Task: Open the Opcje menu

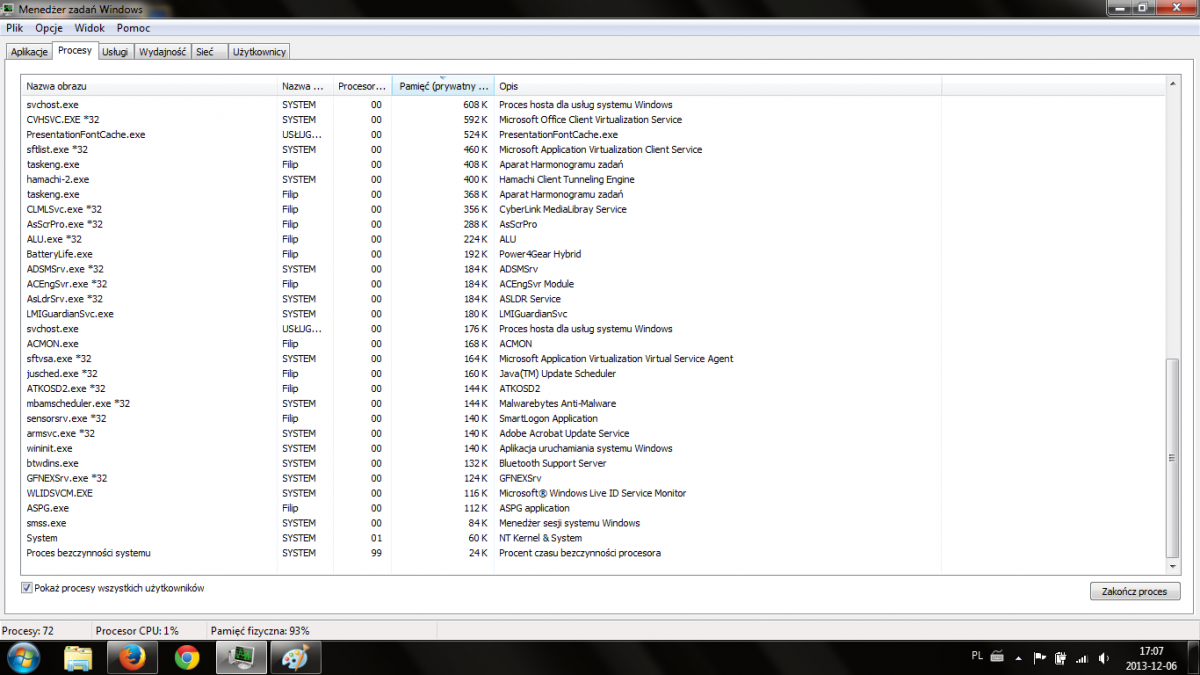Action: pos(49,28)
